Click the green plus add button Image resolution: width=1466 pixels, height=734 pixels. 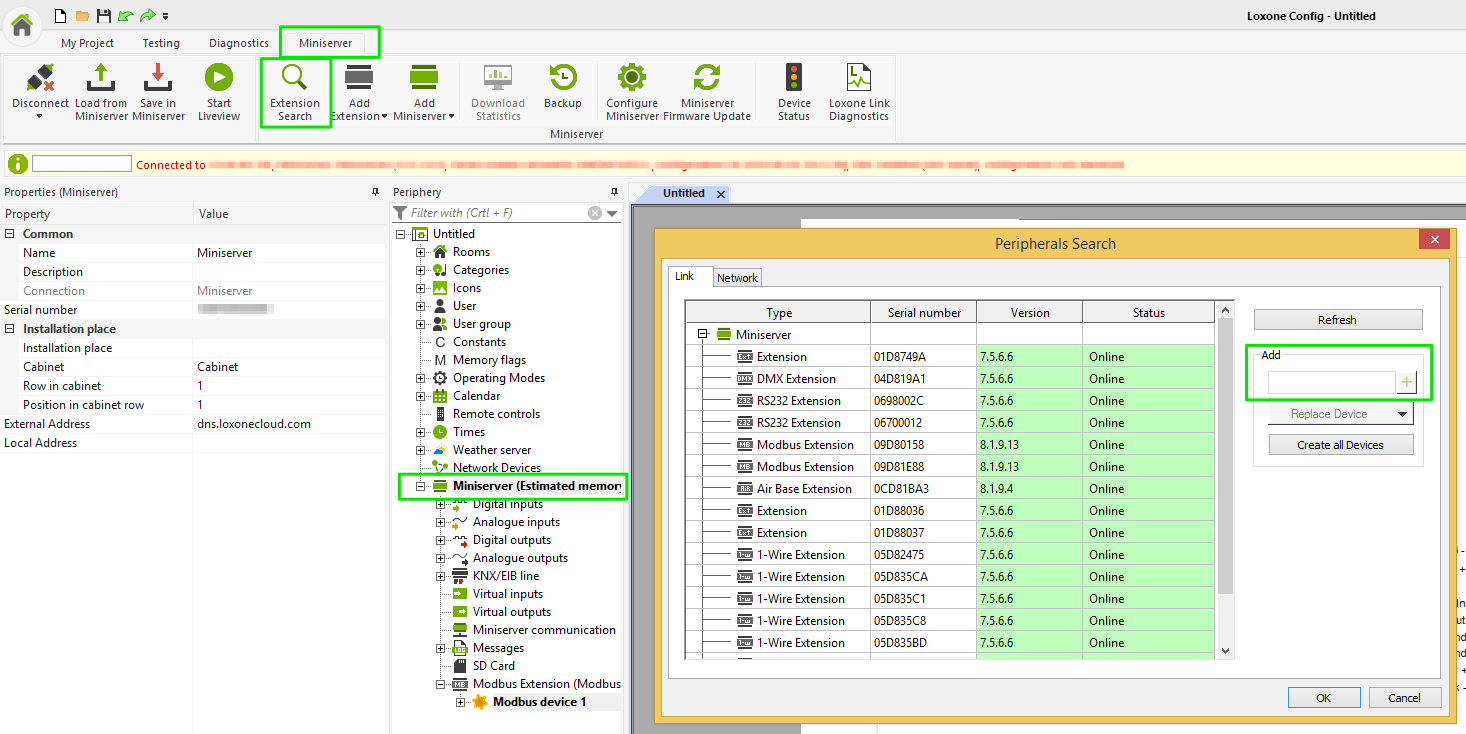pos(1408,382)
